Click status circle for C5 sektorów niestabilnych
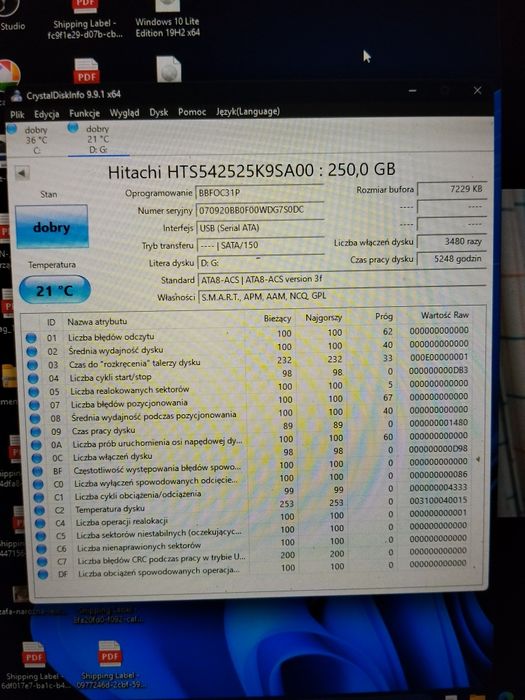 tap(41, 536)
